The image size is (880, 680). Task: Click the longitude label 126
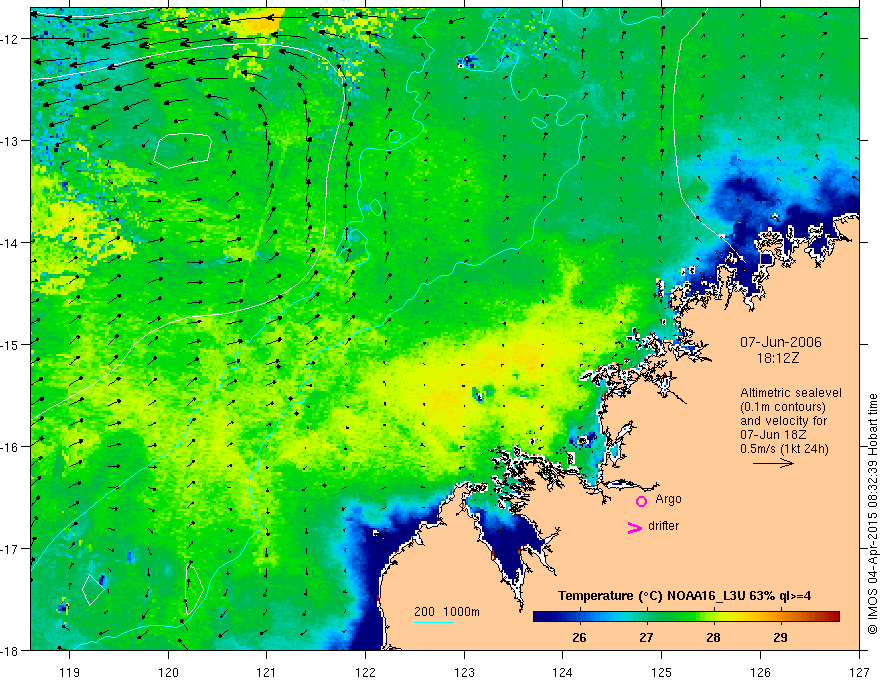(x=760, y=672)
